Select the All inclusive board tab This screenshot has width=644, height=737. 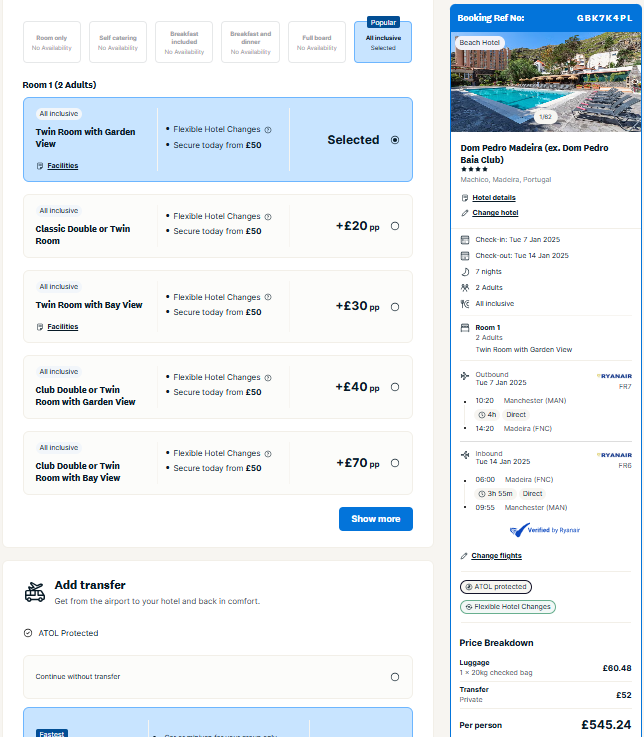point(383,42)
